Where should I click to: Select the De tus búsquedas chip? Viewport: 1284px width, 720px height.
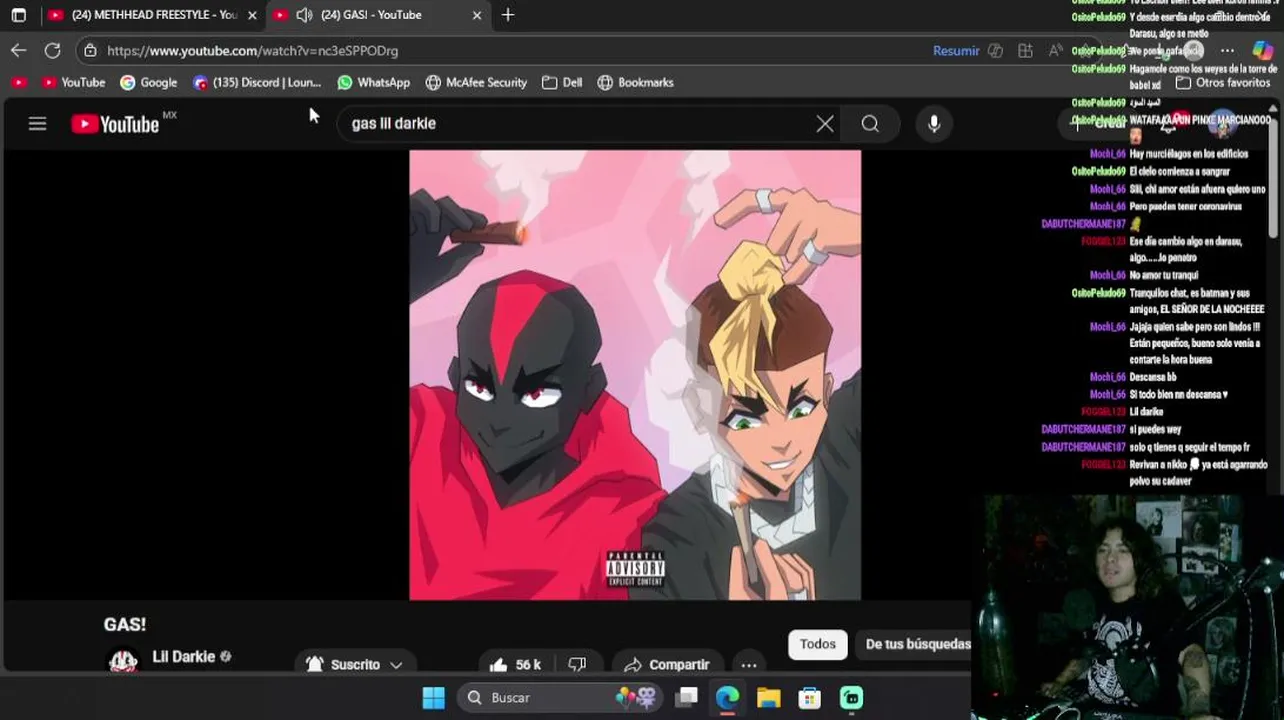918,645
